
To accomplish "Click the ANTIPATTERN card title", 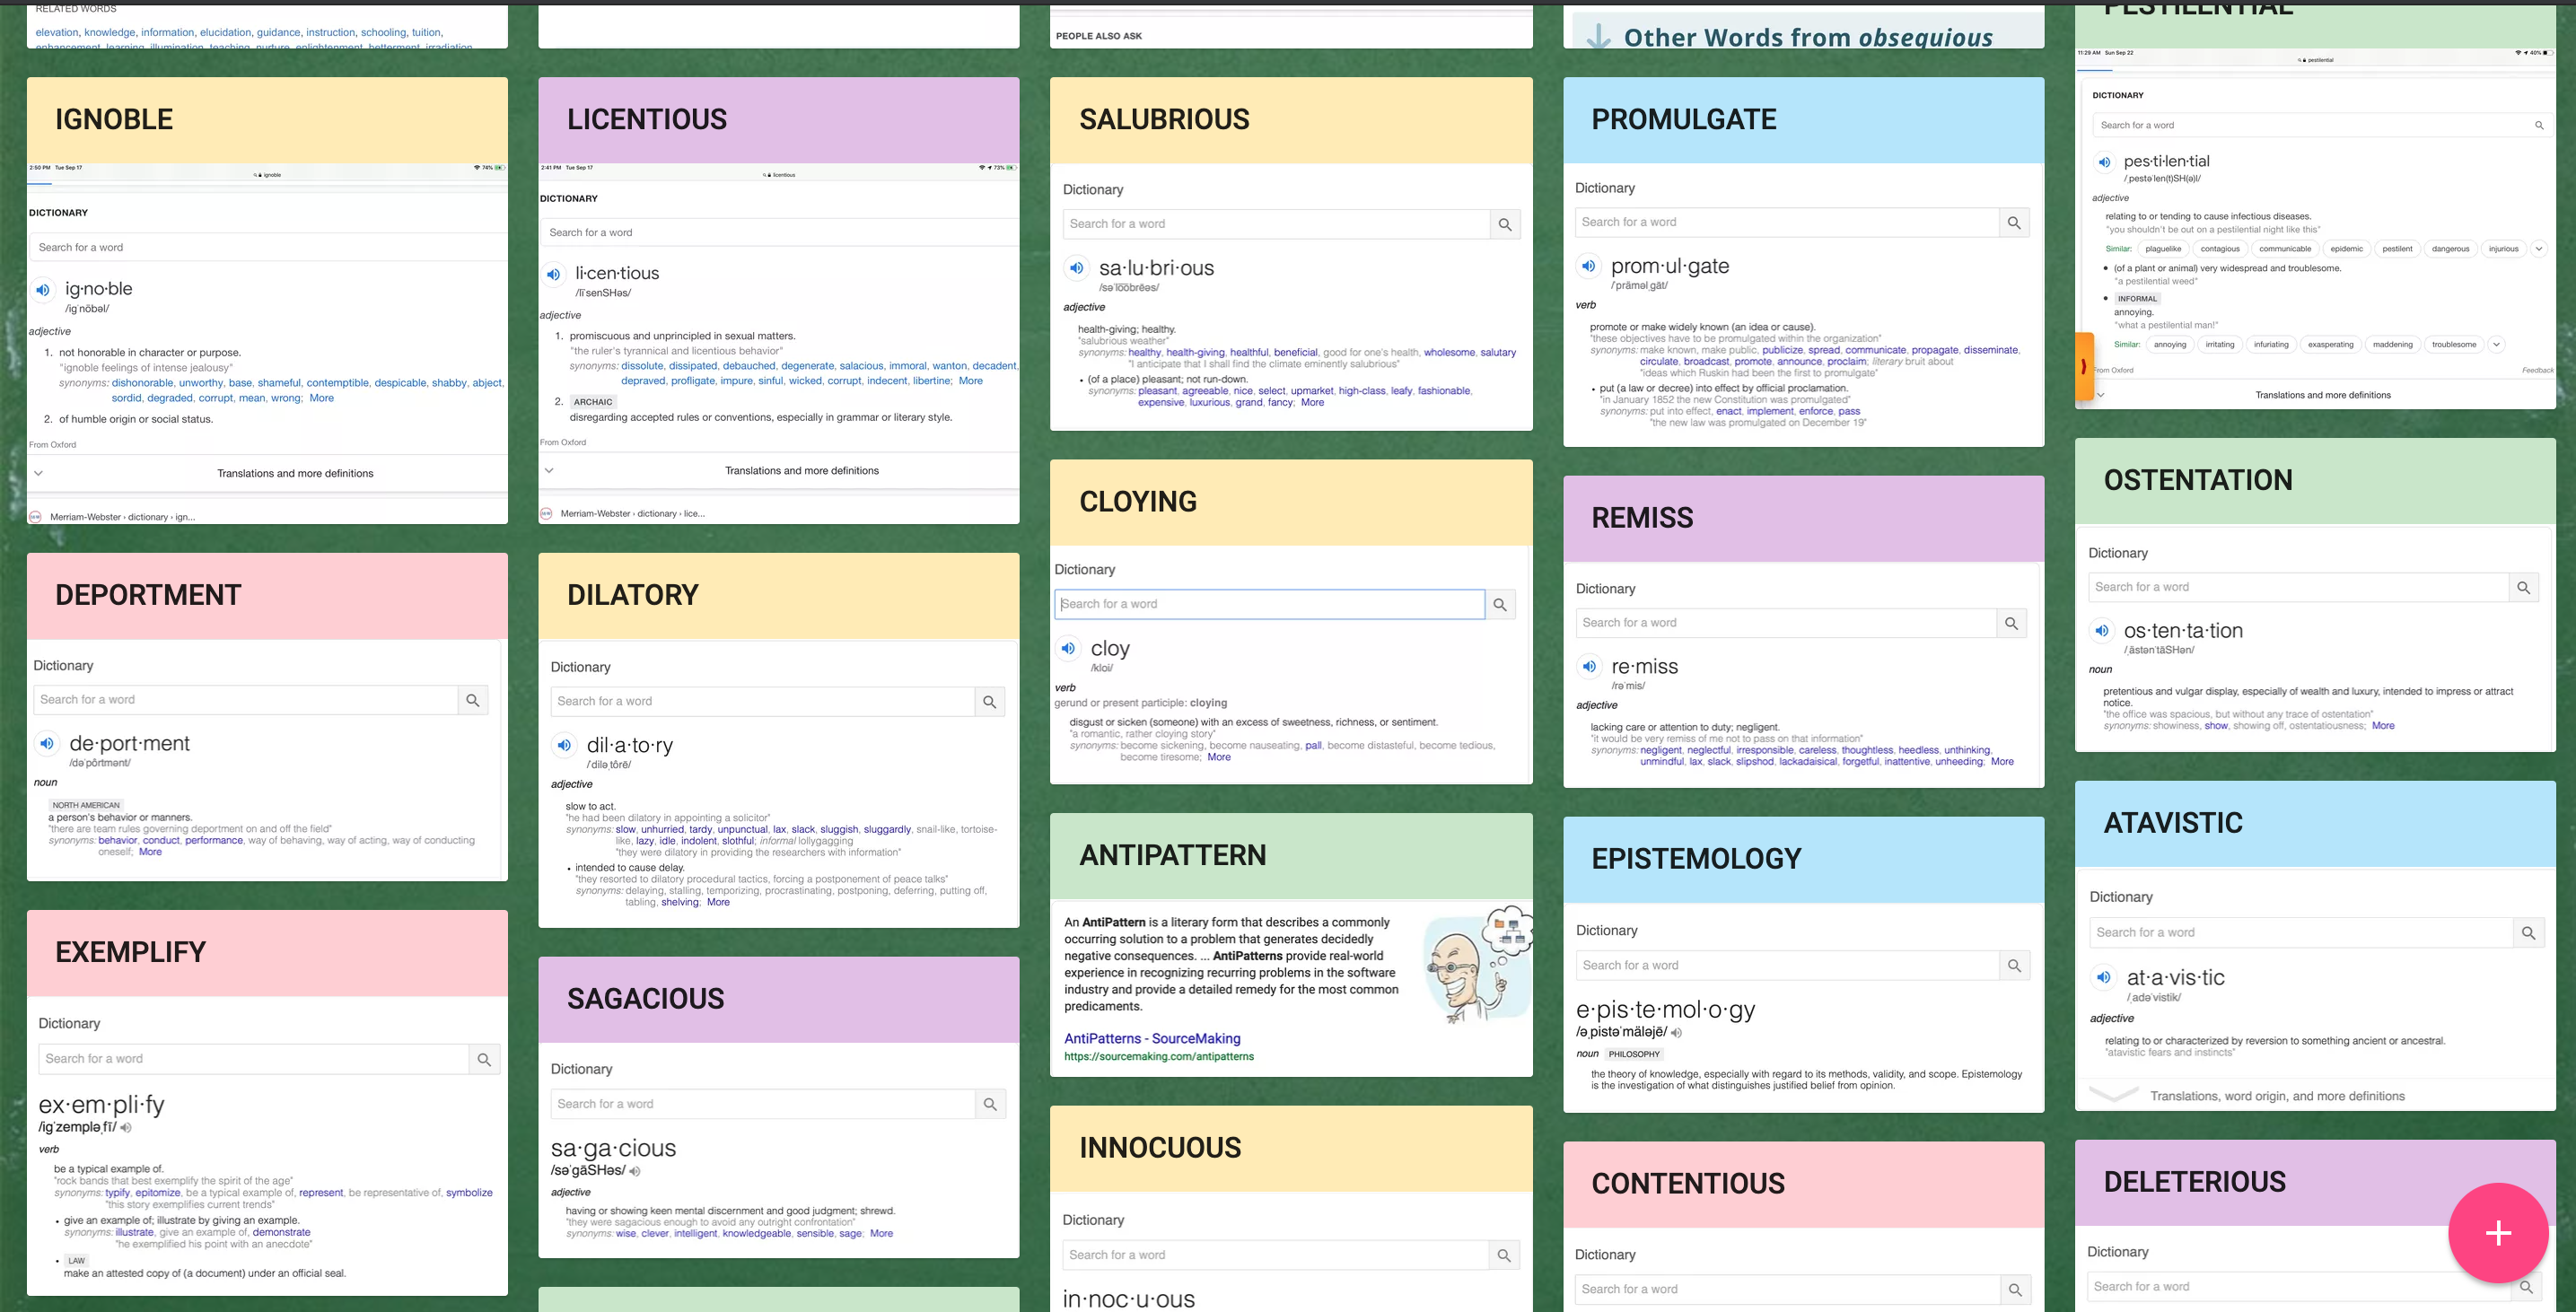I will [1173, 856].
